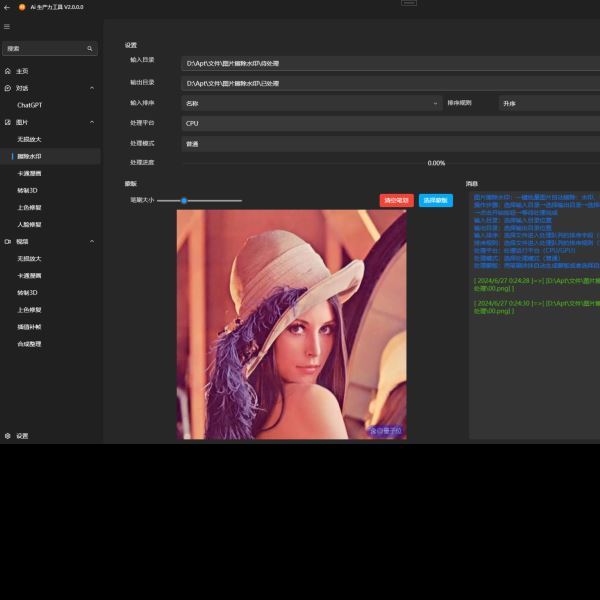Collapse the 图片 section chevron
The height and width of the screenshot is (600, 600).
92,122
